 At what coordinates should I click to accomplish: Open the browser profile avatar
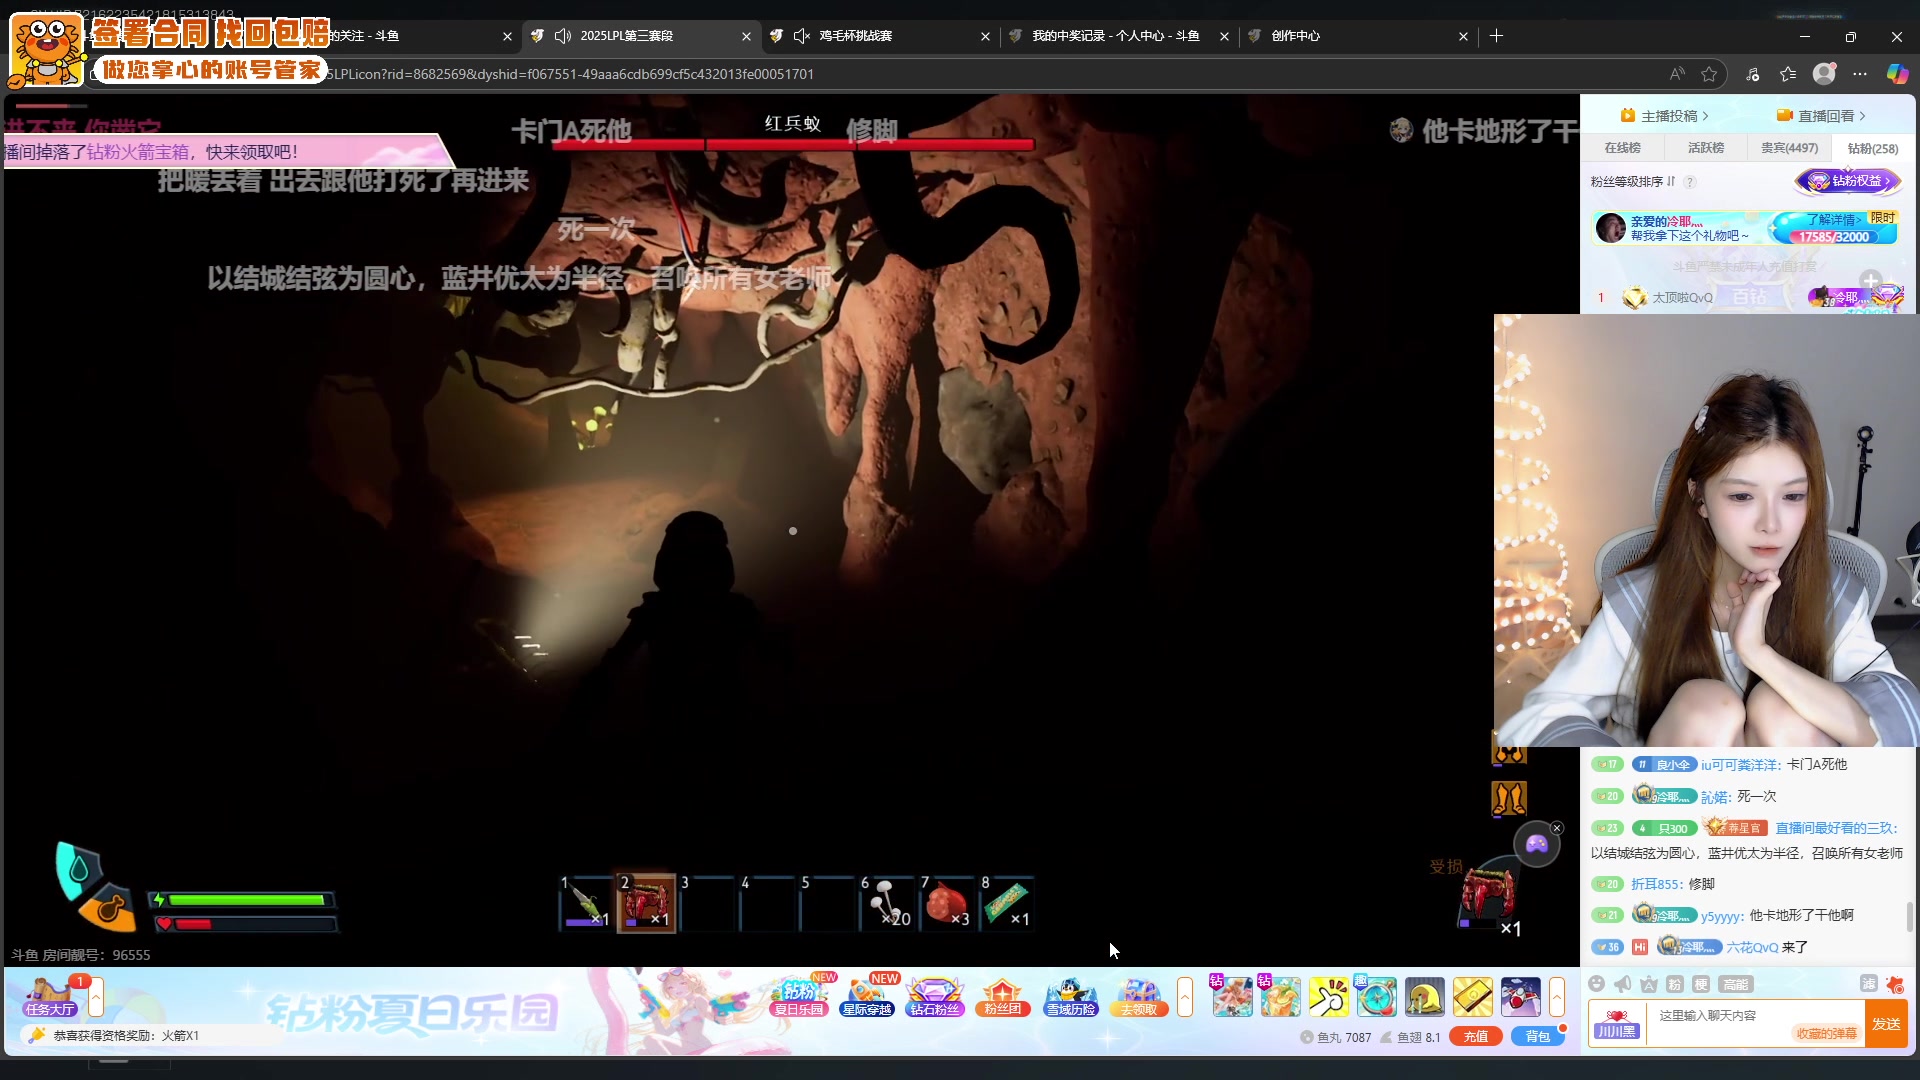pos(1825,74)
